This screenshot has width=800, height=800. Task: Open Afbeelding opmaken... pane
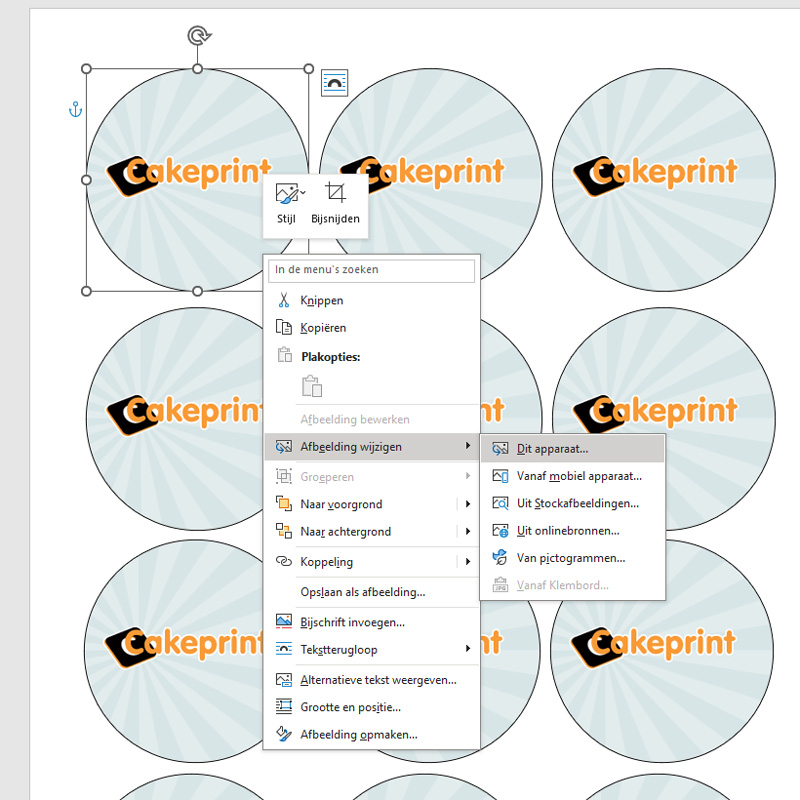coord(371,734)
